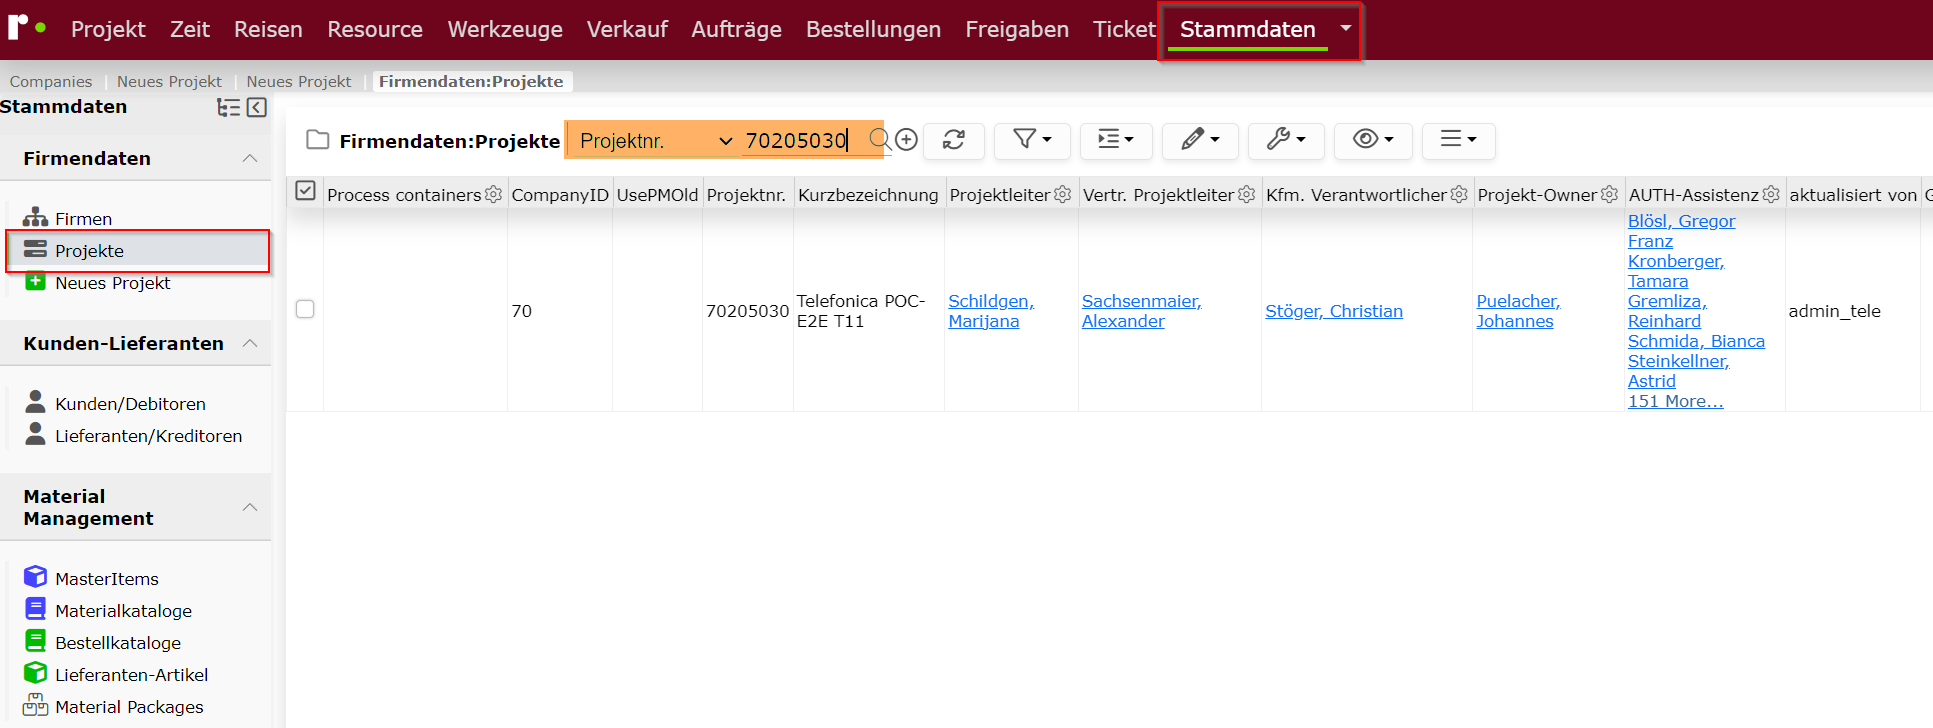Open Bestellkataloge in the sidebar
1933x728 pixels.
click(118, 643)
